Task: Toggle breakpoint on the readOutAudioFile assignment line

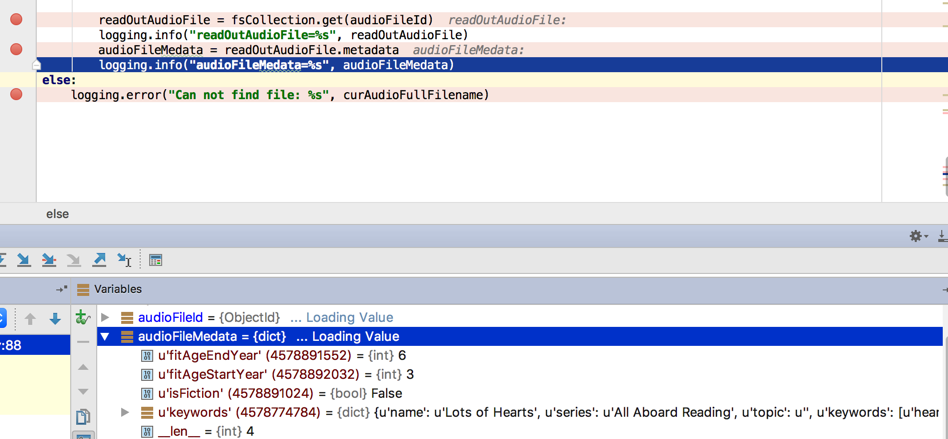Action: pyautogui.click(x=16, y=19)
